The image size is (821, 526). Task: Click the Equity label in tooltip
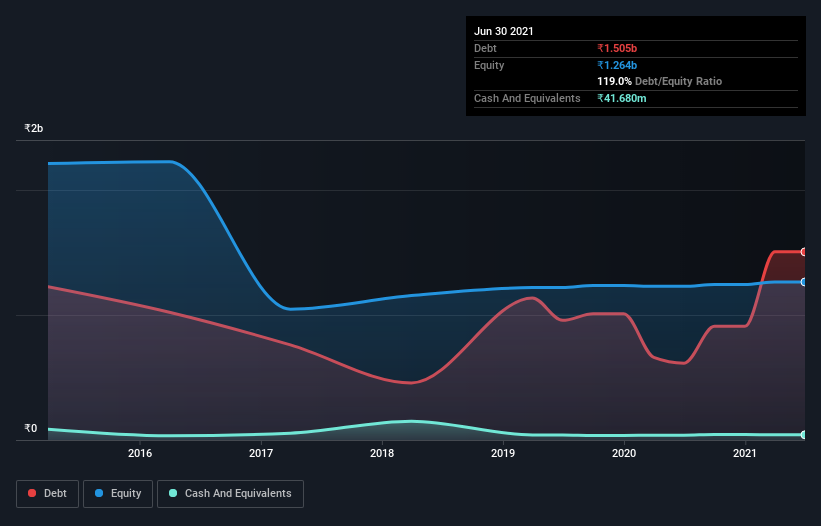click(x=489, y=65)
